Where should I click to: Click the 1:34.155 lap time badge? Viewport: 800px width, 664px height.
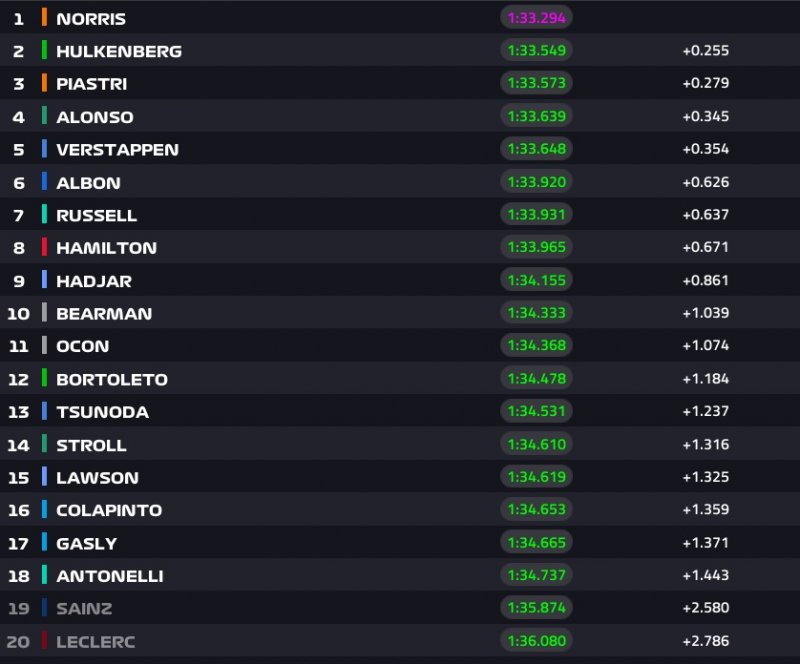tap(537, 280)
